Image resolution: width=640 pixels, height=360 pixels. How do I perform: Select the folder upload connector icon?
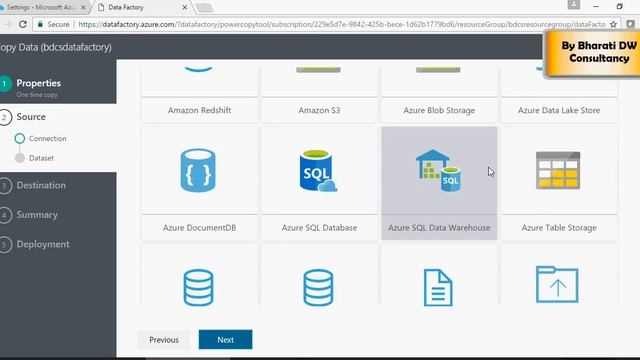pos(557,284)
